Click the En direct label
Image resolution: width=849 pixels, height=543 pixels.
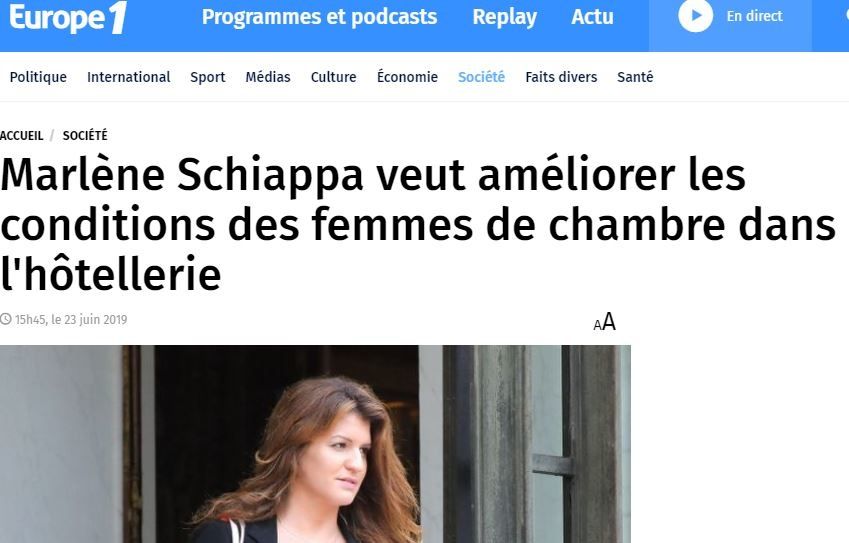754,16
